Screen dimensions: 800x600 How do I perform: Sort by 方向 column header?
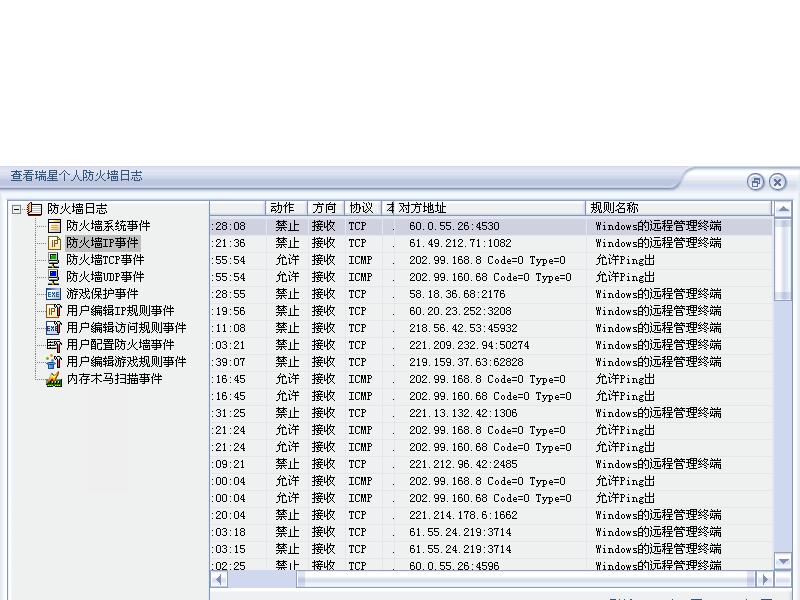326,208
